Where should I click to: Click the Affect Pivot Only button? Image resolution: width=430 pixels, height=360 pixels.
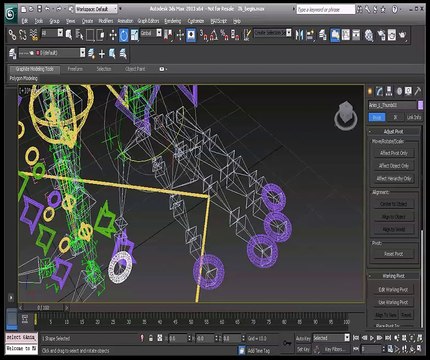(x=394, y=153)
